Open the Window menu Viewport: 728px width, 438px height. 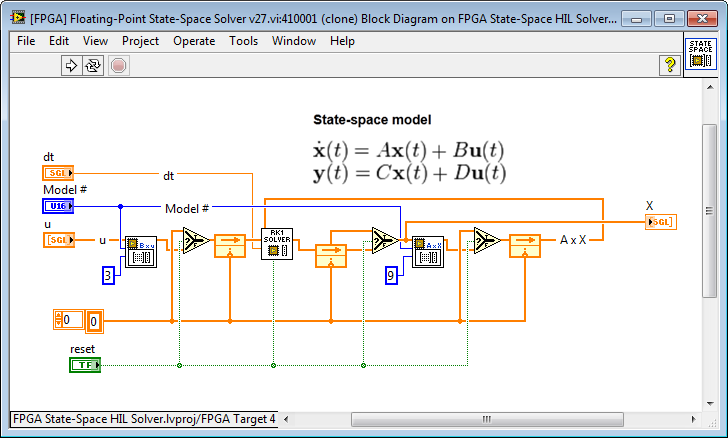click(x=294, y=41)
